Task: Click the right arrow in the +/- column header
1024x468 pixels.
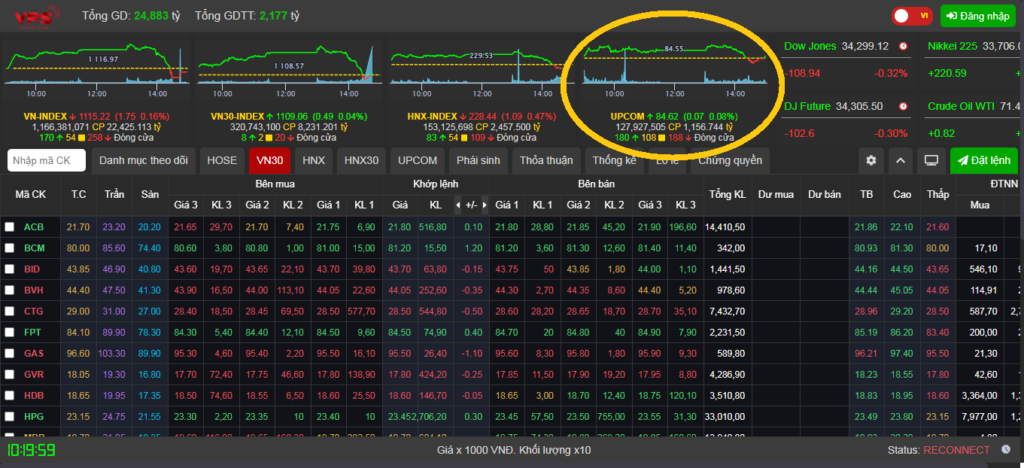Action: (x=483, y=205)
